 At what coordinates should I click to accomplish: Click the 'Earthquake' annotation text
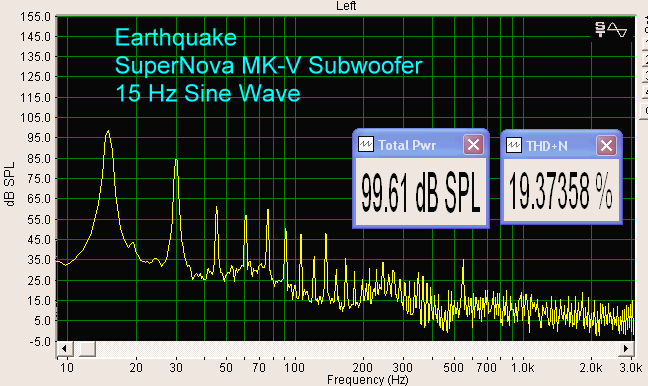pos(176,38)
